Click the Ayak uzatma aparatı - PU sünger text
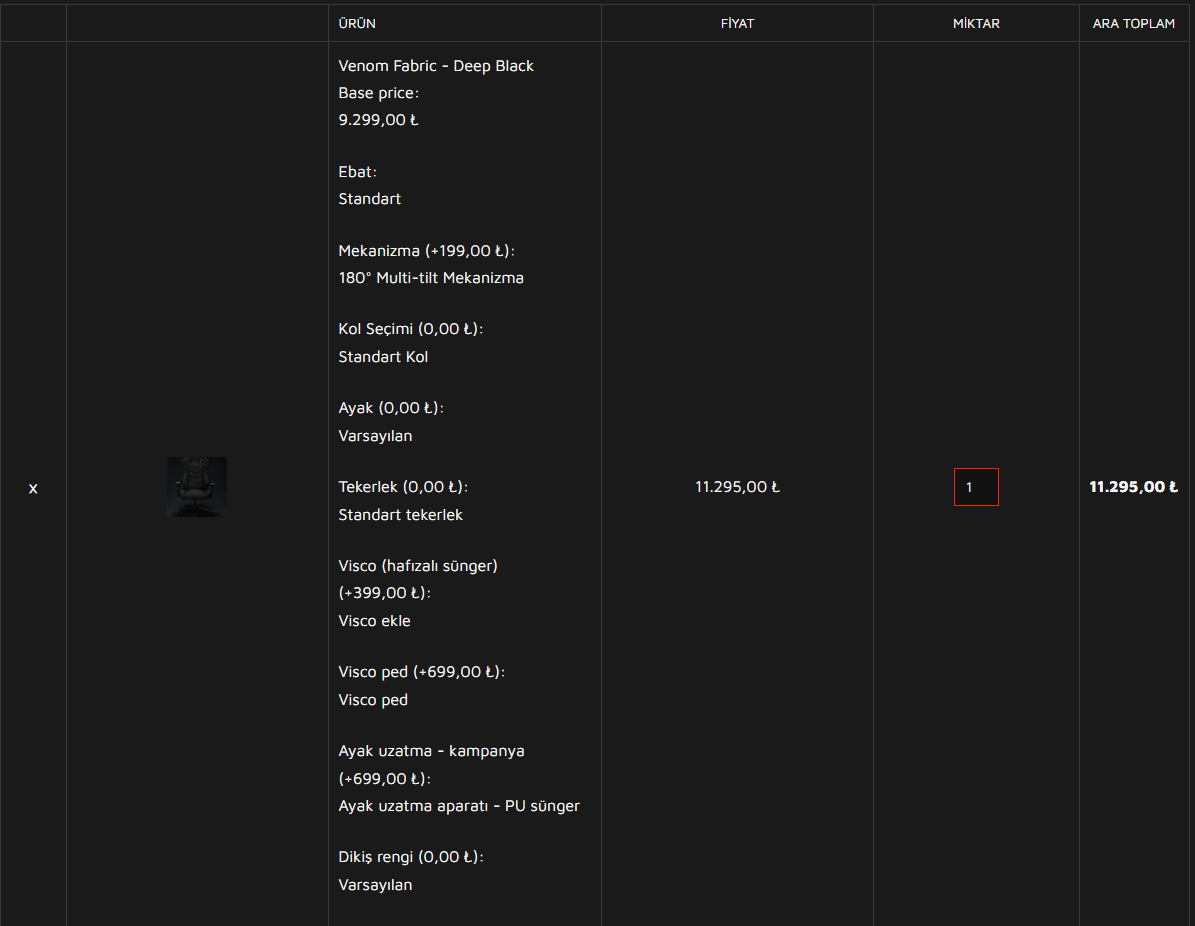Screen dimensions: 1195x926 pyautogui.click(x=459, y=806)
